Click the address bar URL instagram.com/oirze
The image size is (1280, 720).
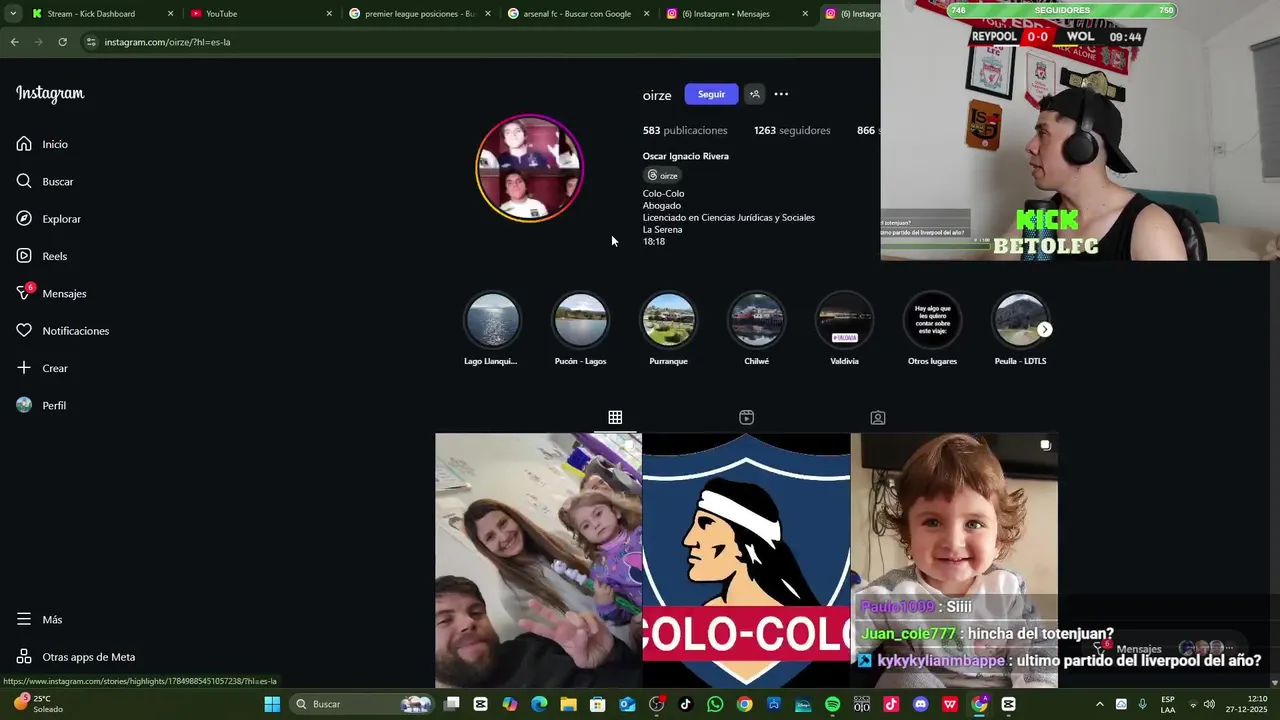point(167,42)
